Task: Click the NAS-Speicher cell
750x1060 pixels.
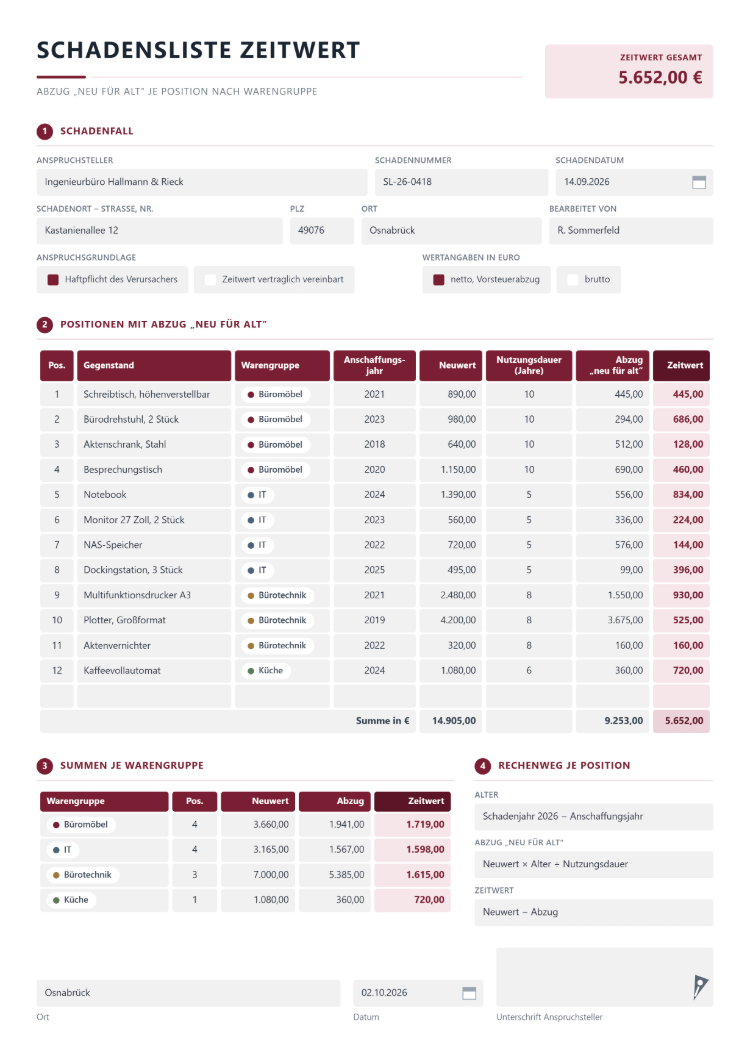Action: click(x=154, y=545)
